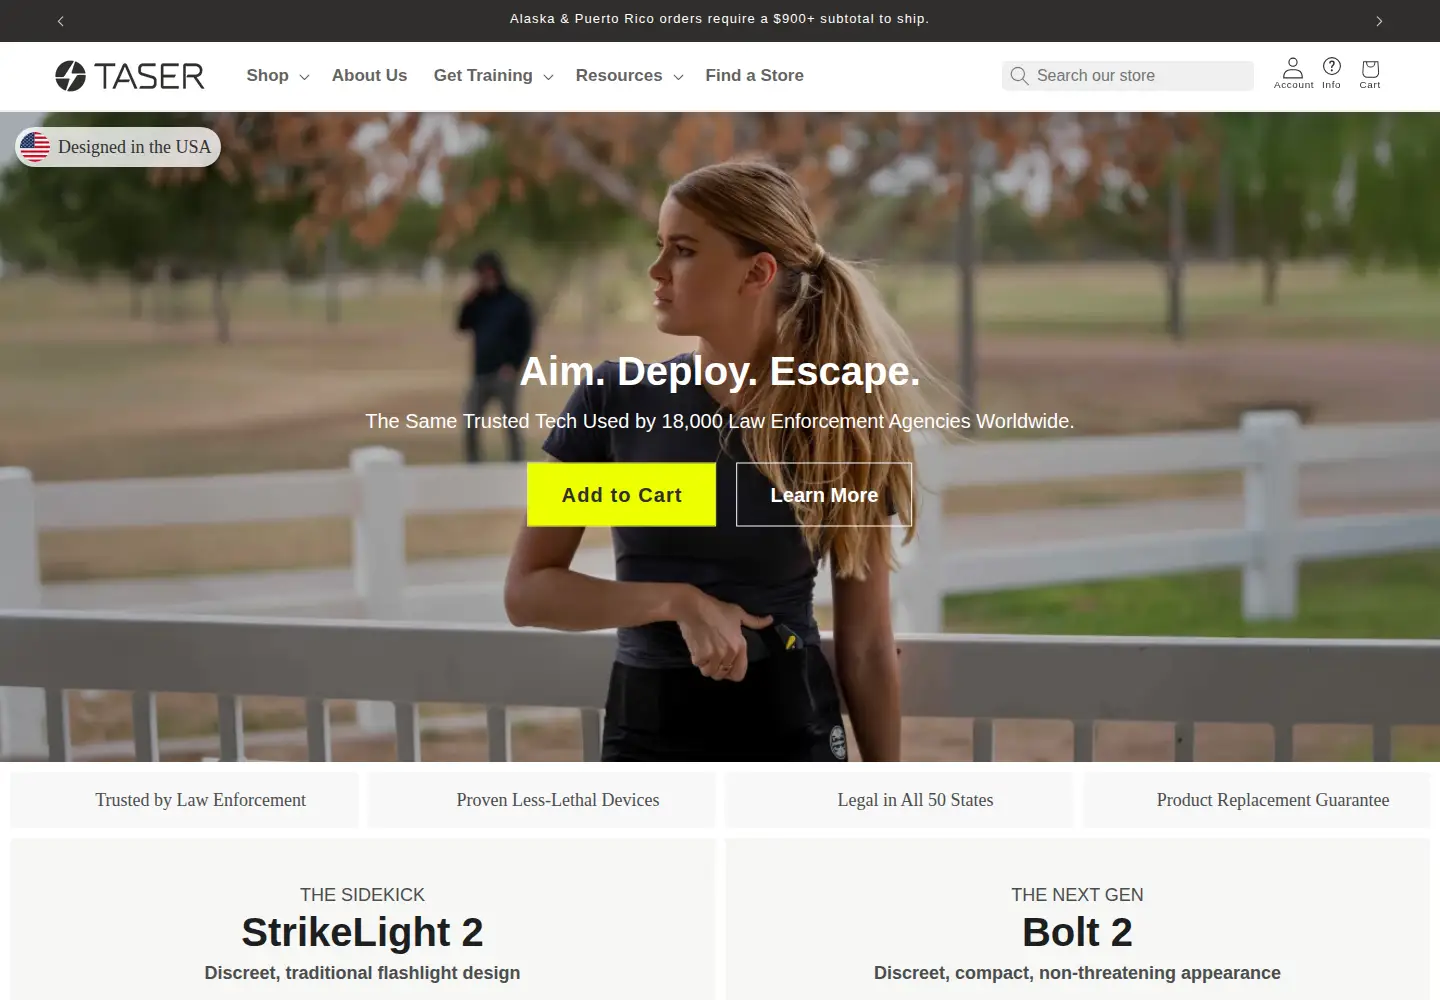1440x1000 pixels.
Task: Click the 18,000 Law Enforcement Agencies subtitle
Action: [x=720, y=421]
